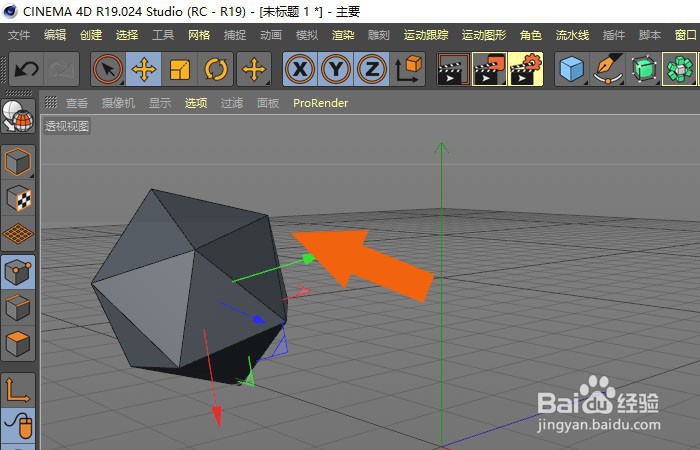
Task: Open viewport 显示 menu
Action: coord(160,103)
